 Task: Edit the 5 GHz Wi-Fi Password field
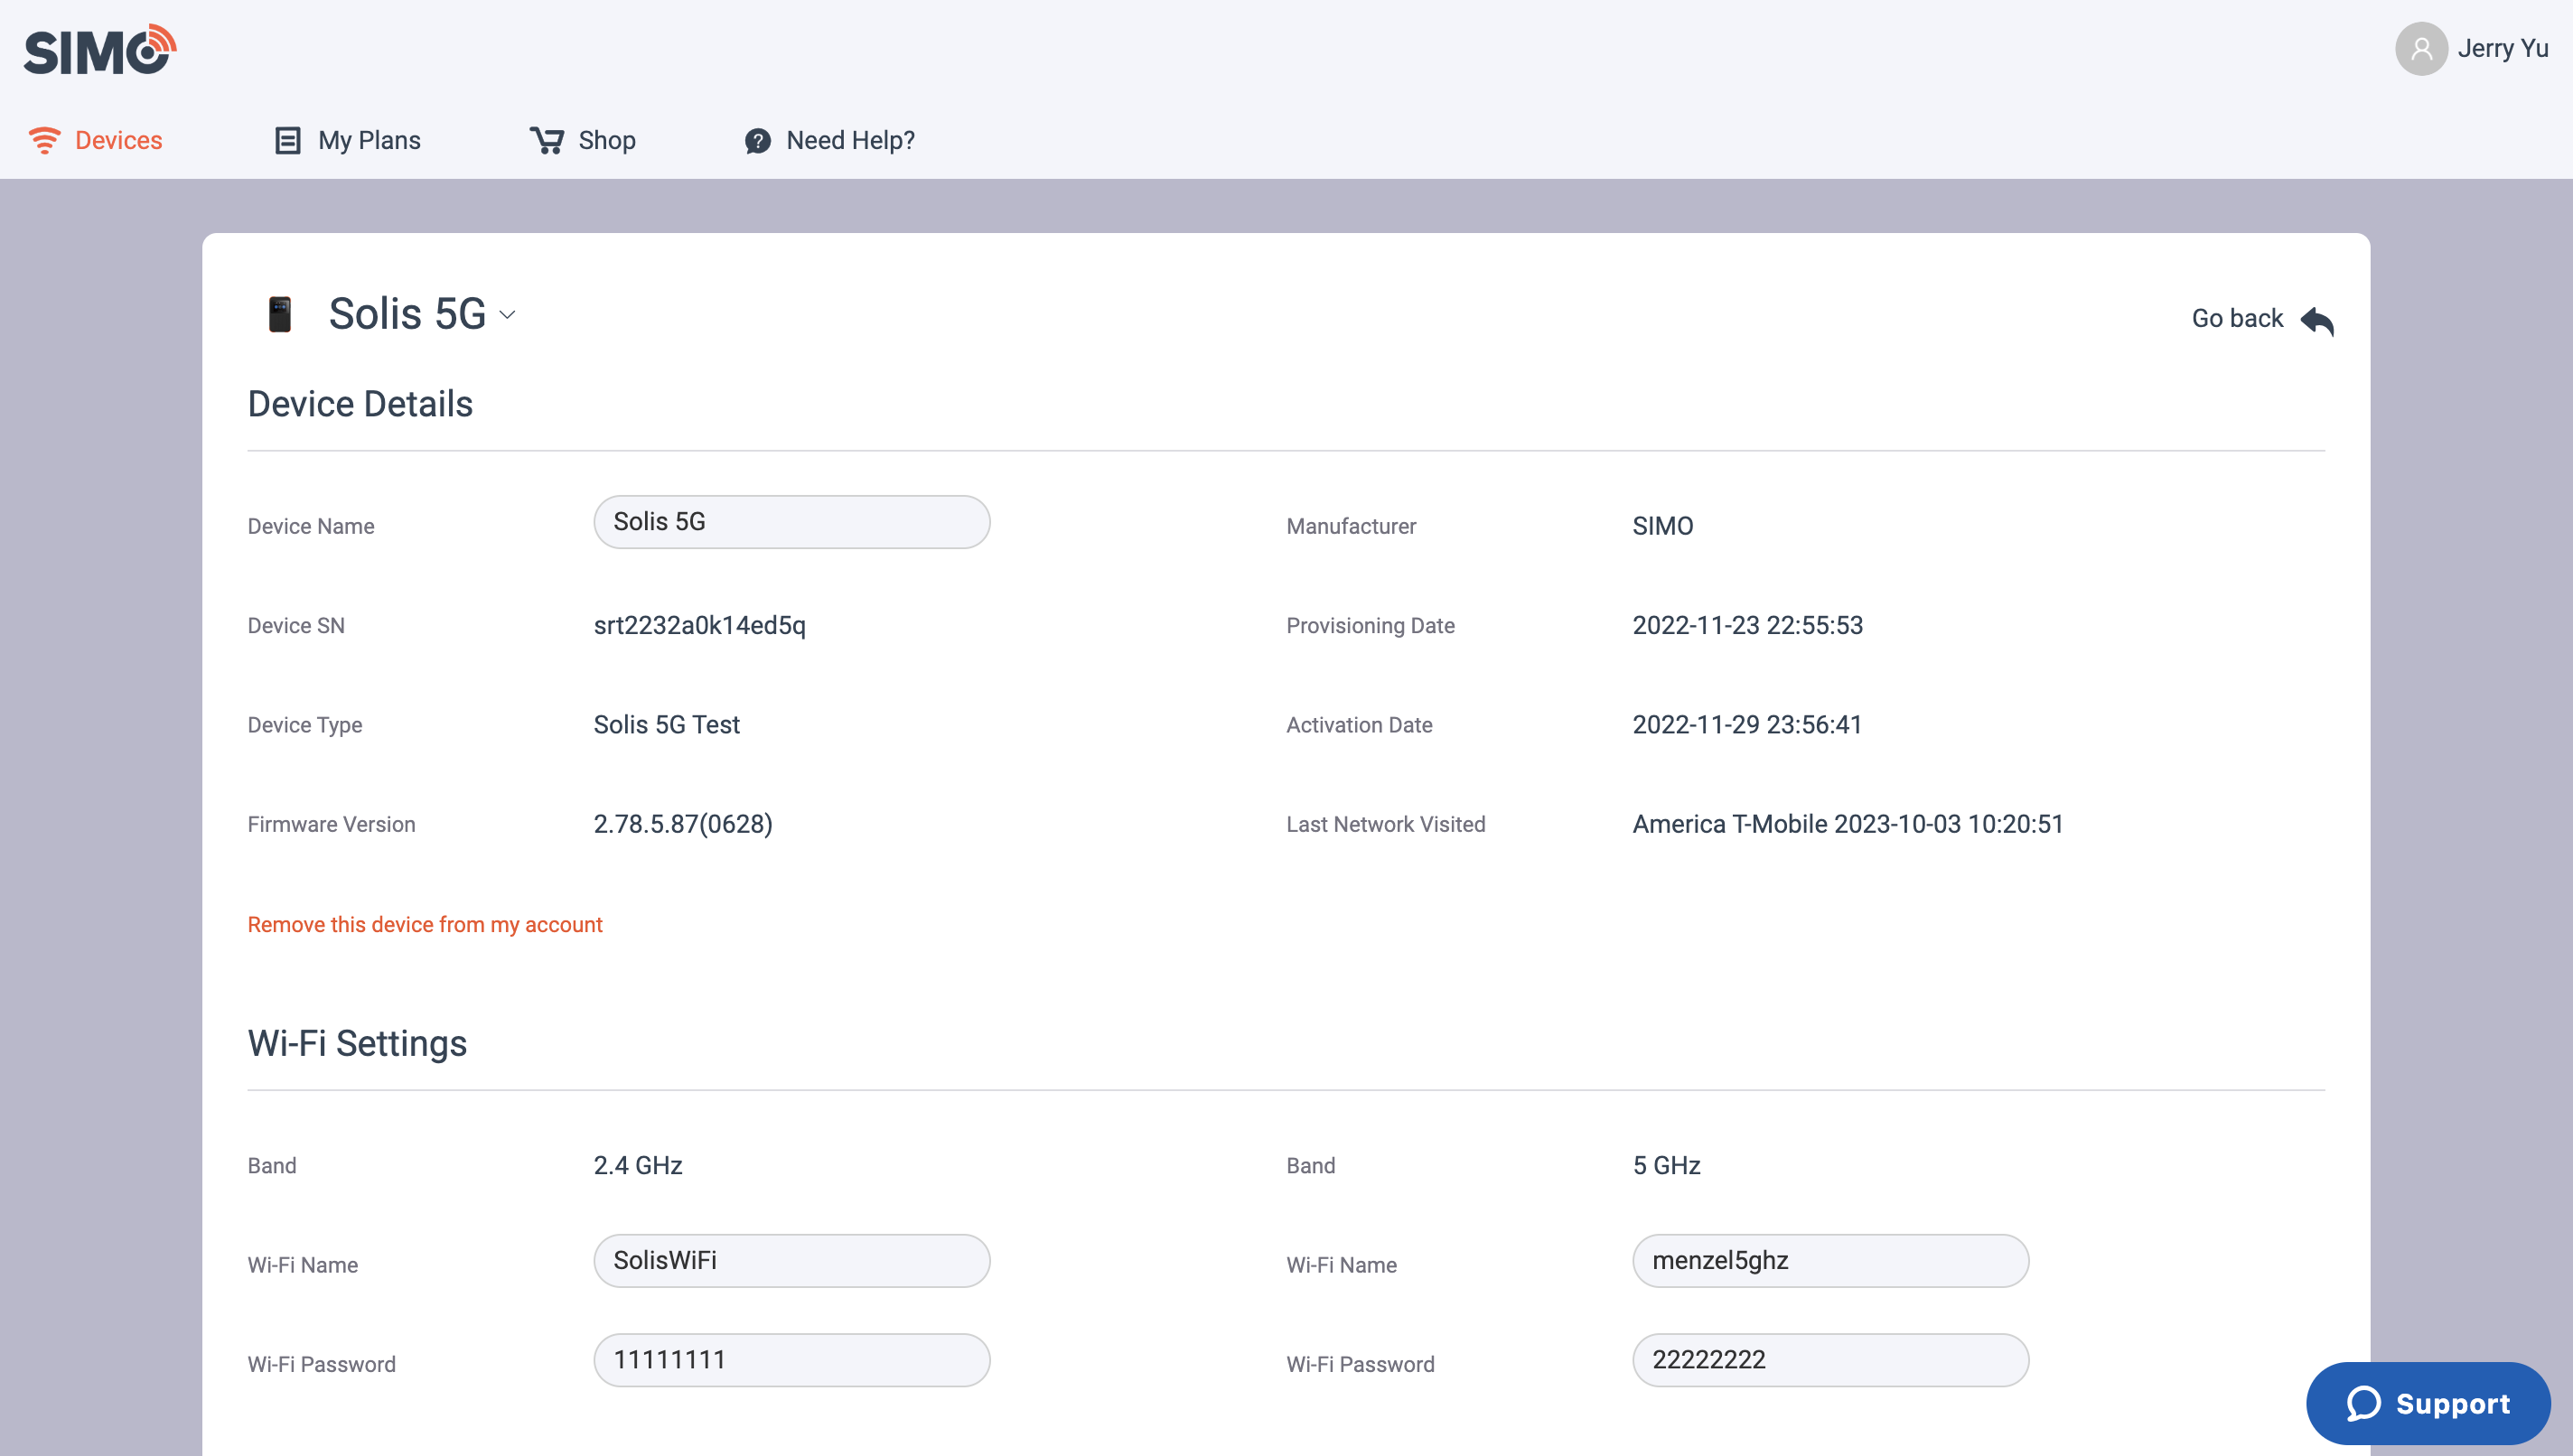pyautogui.click(x=1831, y=1360)
